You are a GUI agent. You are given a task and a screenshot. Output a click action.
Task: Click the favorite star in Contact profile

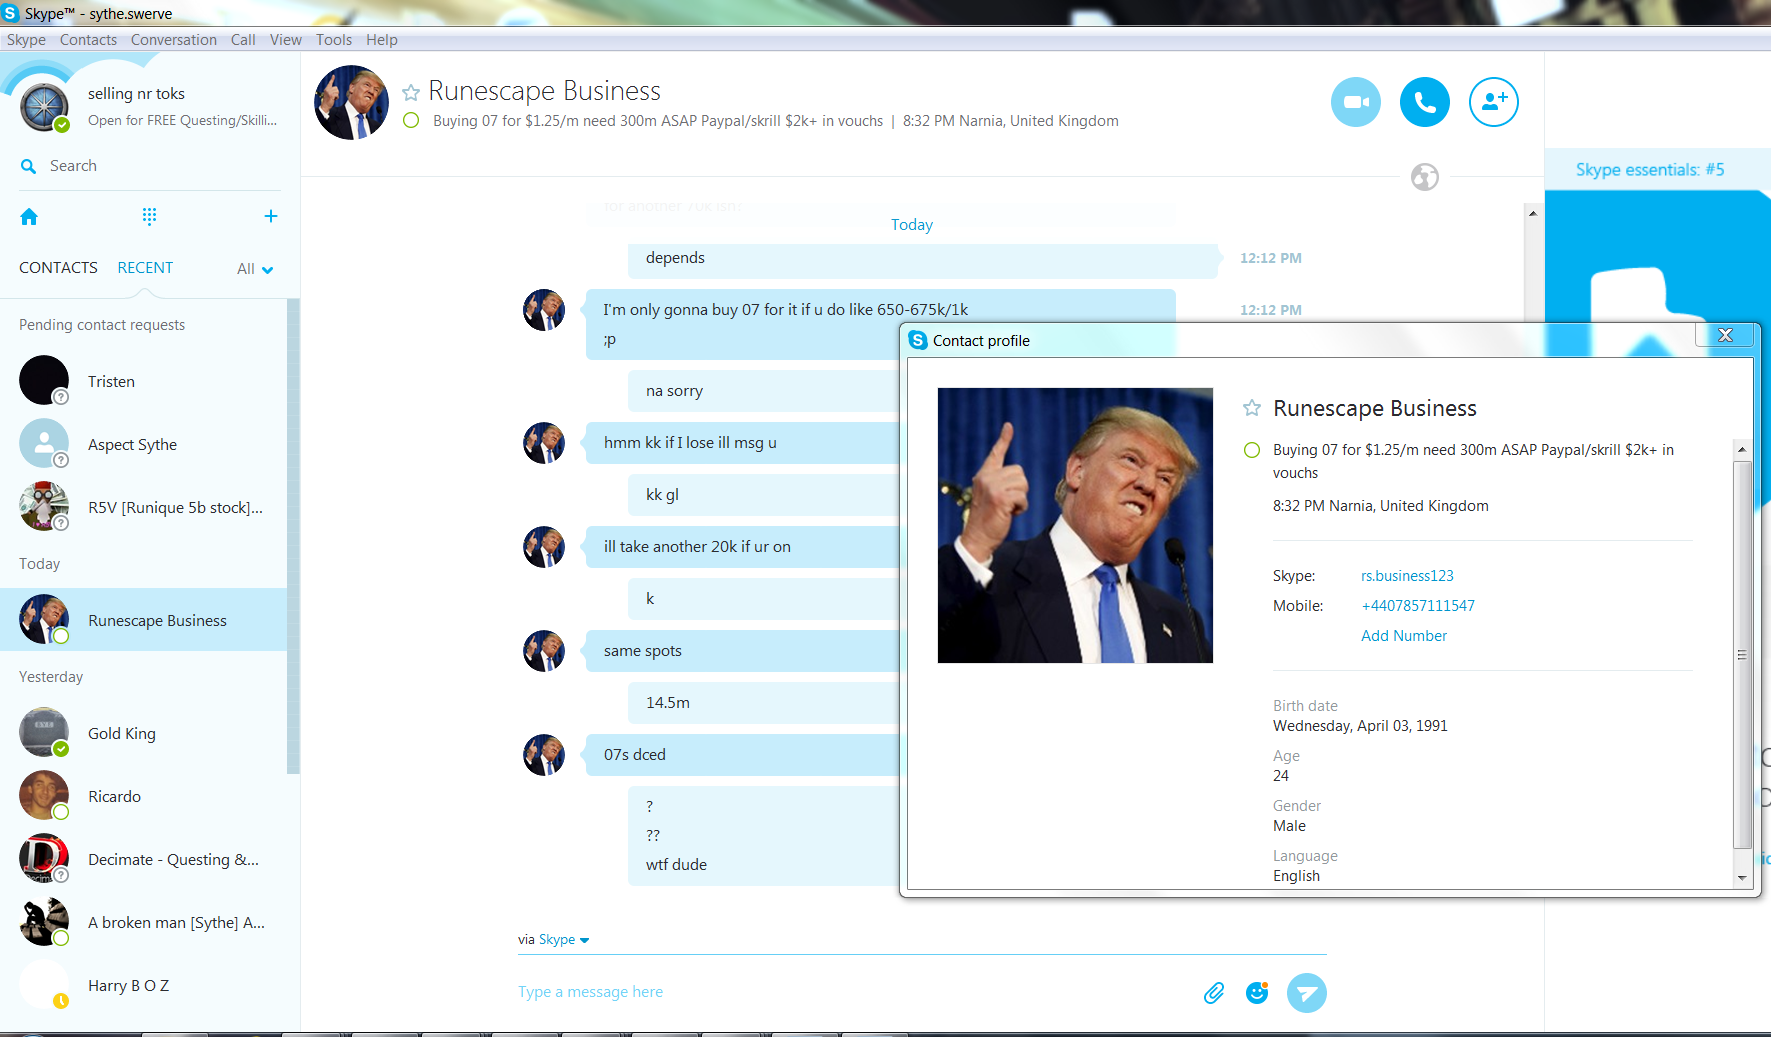tap(1251, 408)
